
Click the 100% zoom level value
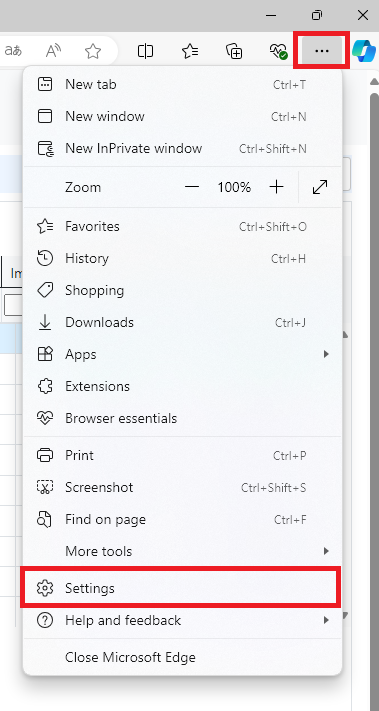[234, 187]
